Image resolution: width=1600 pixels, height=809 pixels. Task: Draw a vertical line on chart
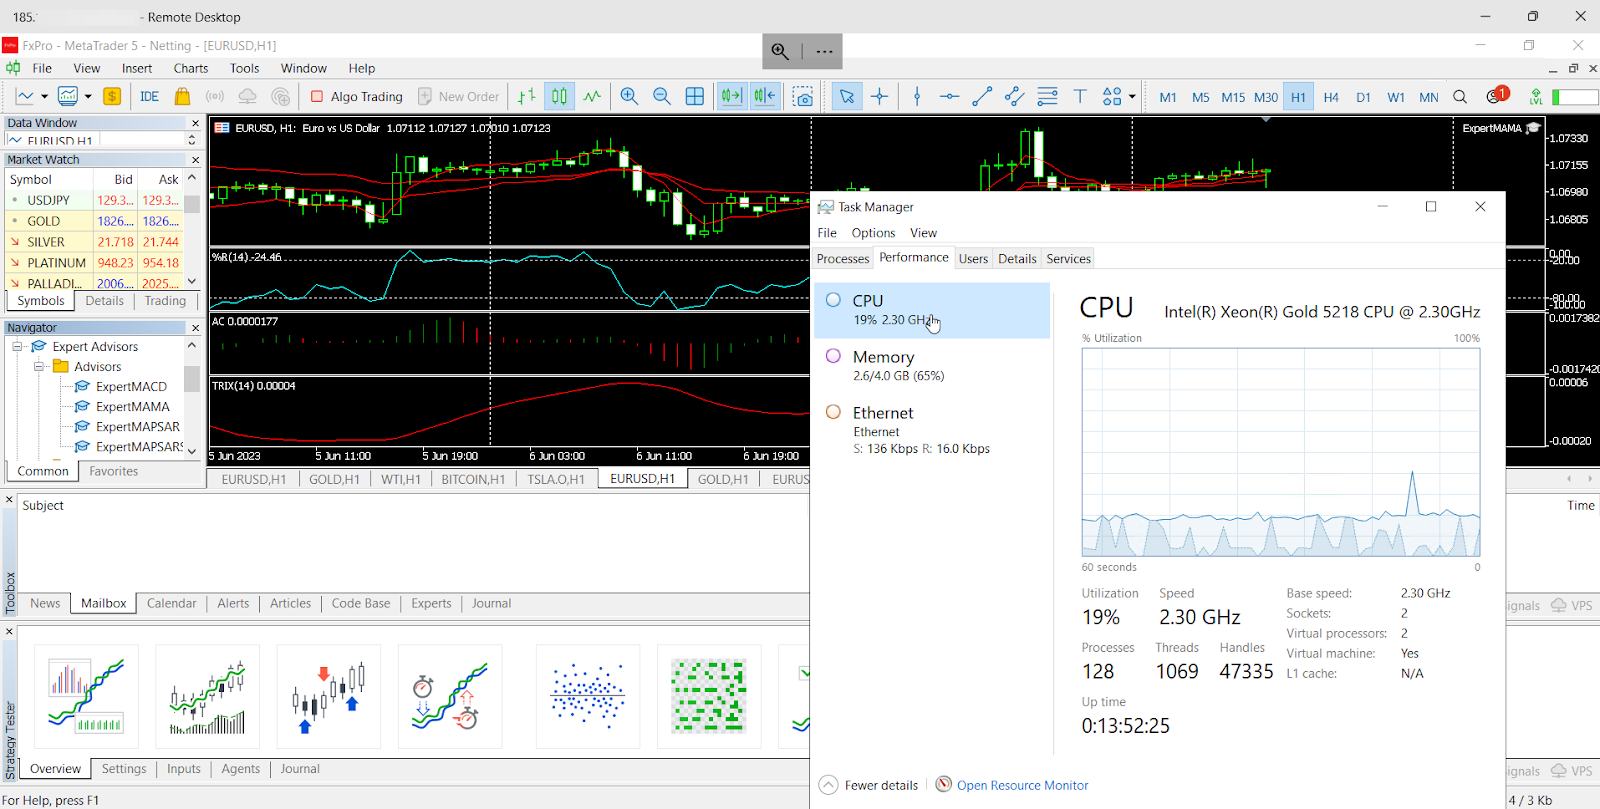(x=917, y=97)
